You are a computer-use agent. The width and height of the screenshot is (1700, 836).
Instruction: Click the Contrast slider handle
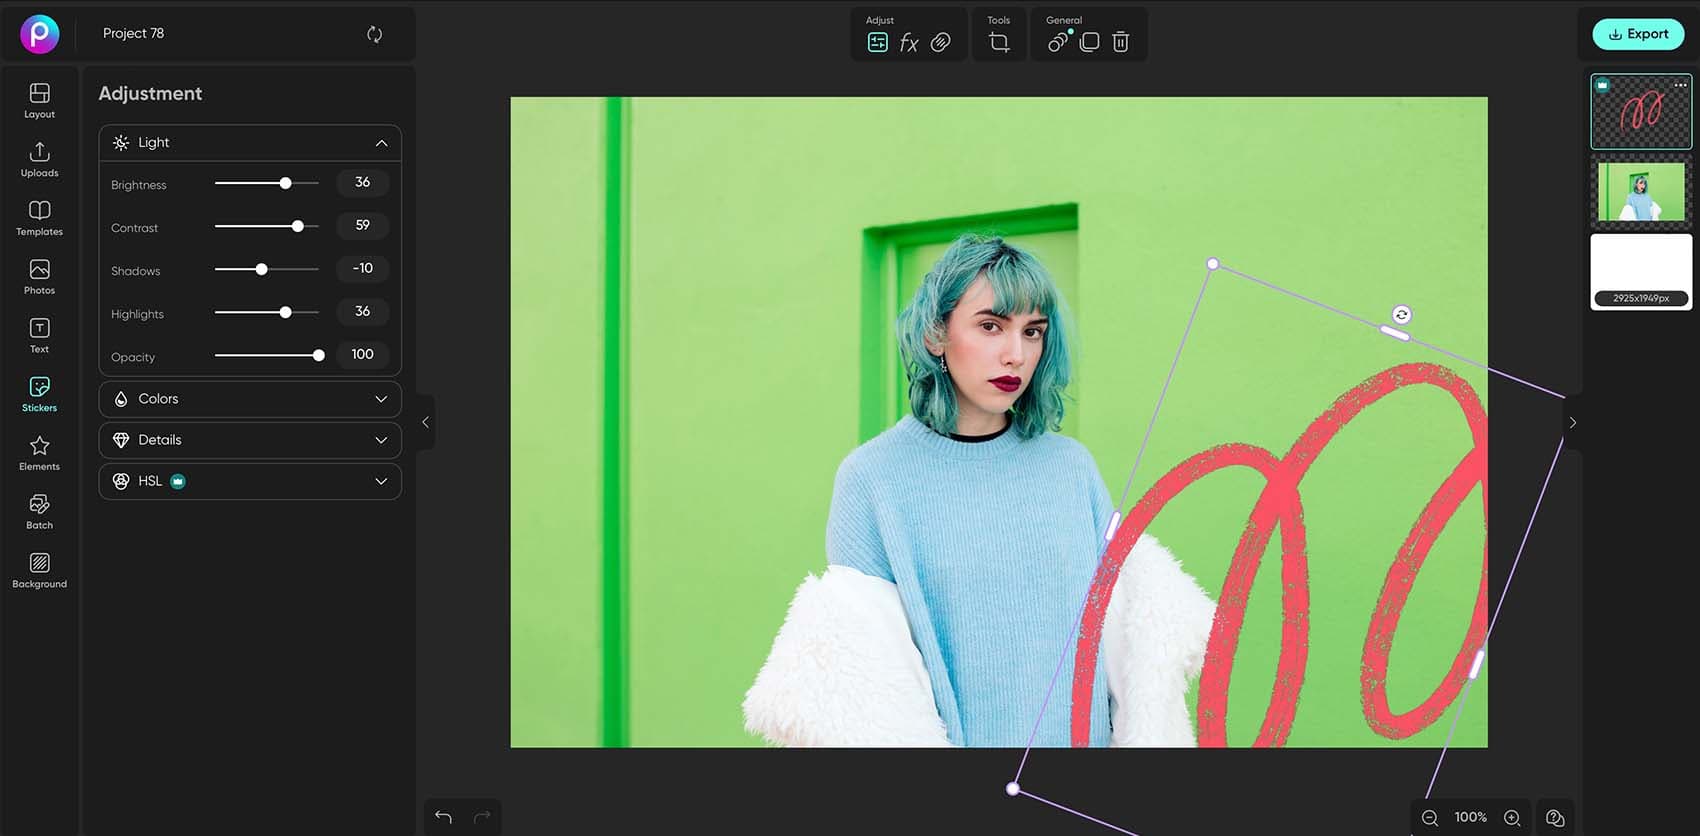(x=297, y=226)
